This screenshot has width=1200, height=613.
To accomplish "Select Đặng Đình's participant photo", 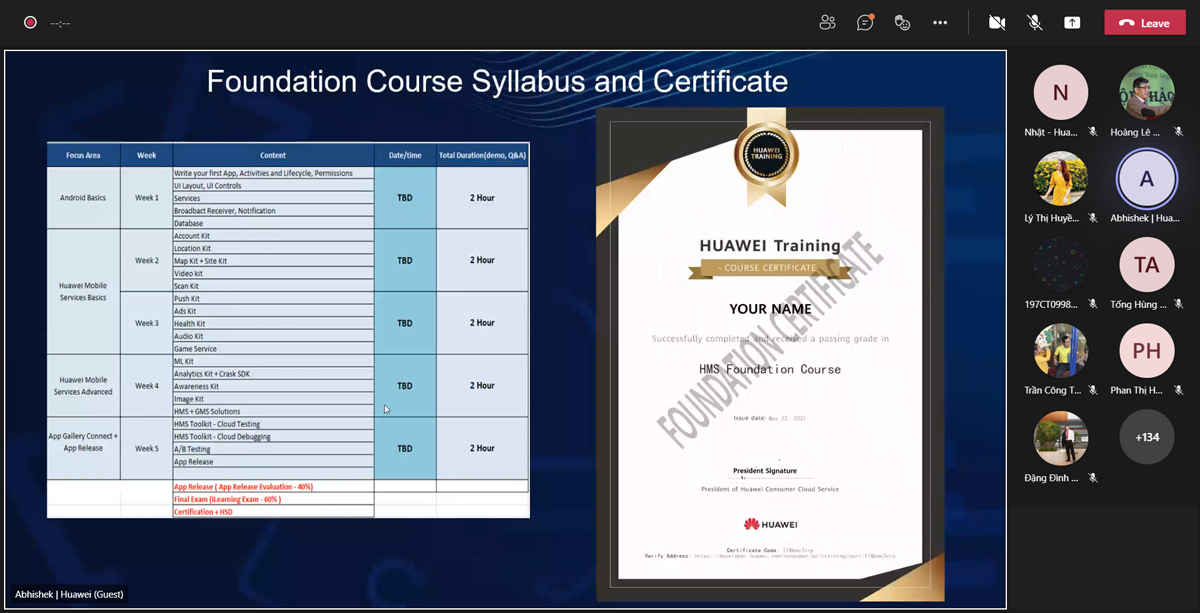I will tap(1061, 438).
